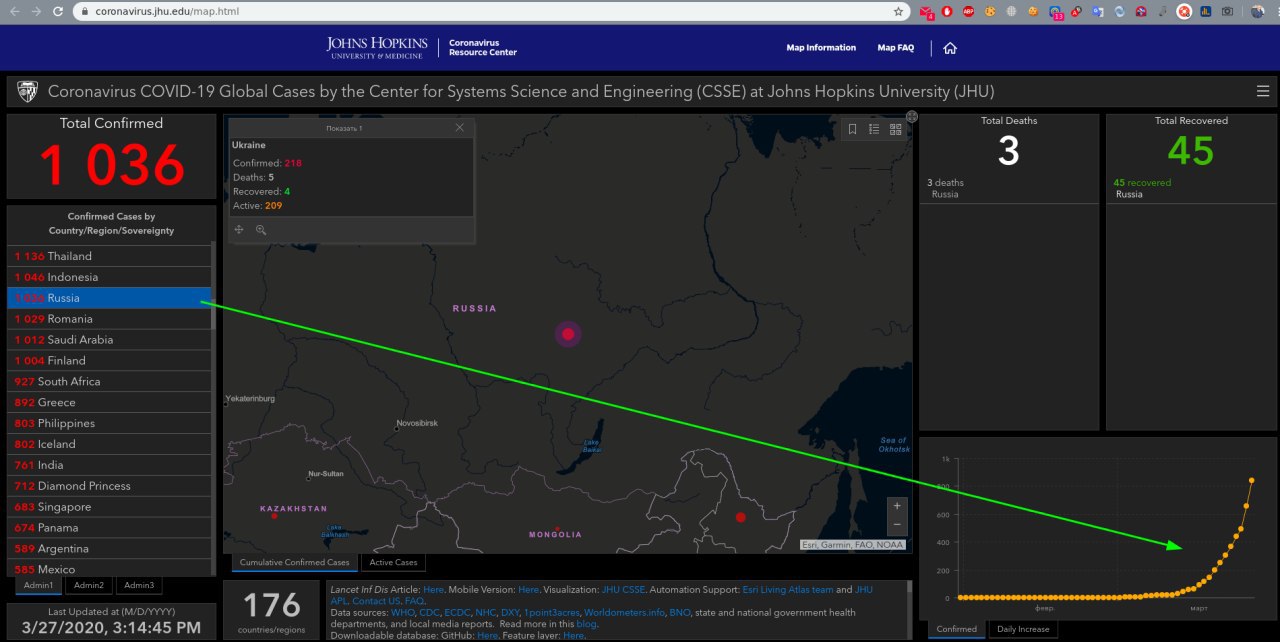Switch to Cumulative Confirmed Cases tab
The image size is (1280, 642).
coord(295,562)
